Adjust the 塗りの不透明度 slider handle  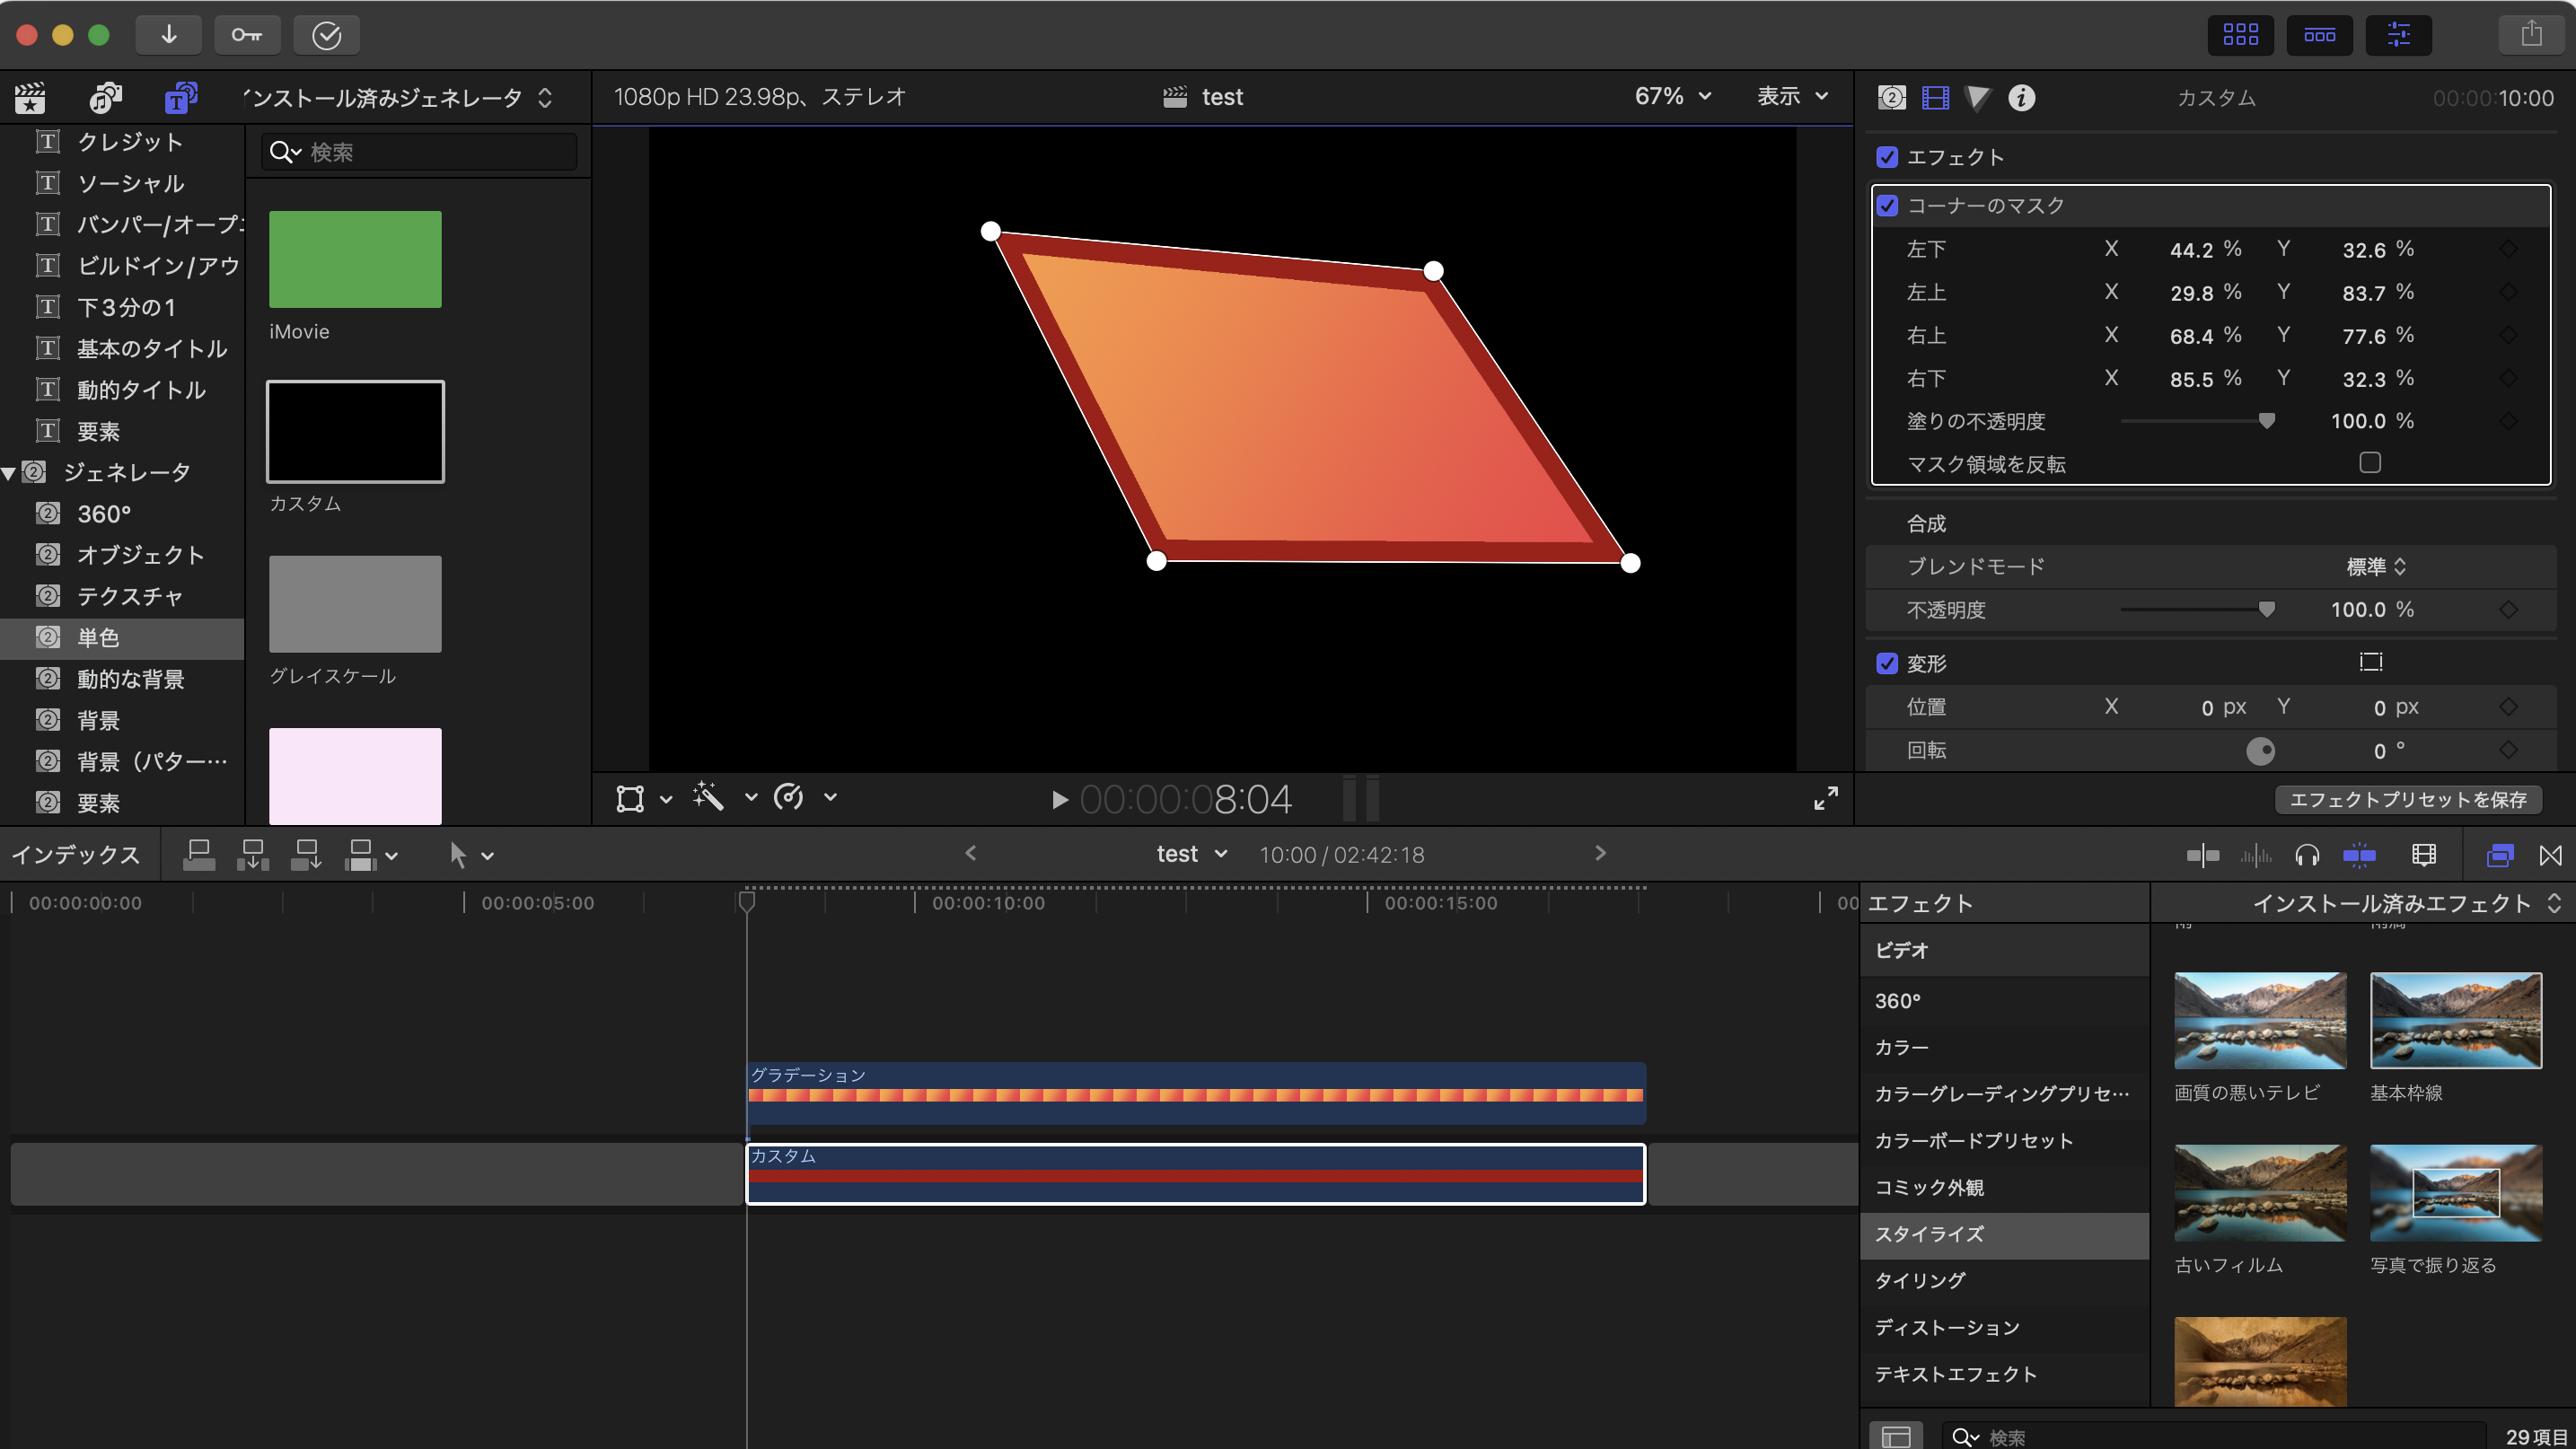2266,421
